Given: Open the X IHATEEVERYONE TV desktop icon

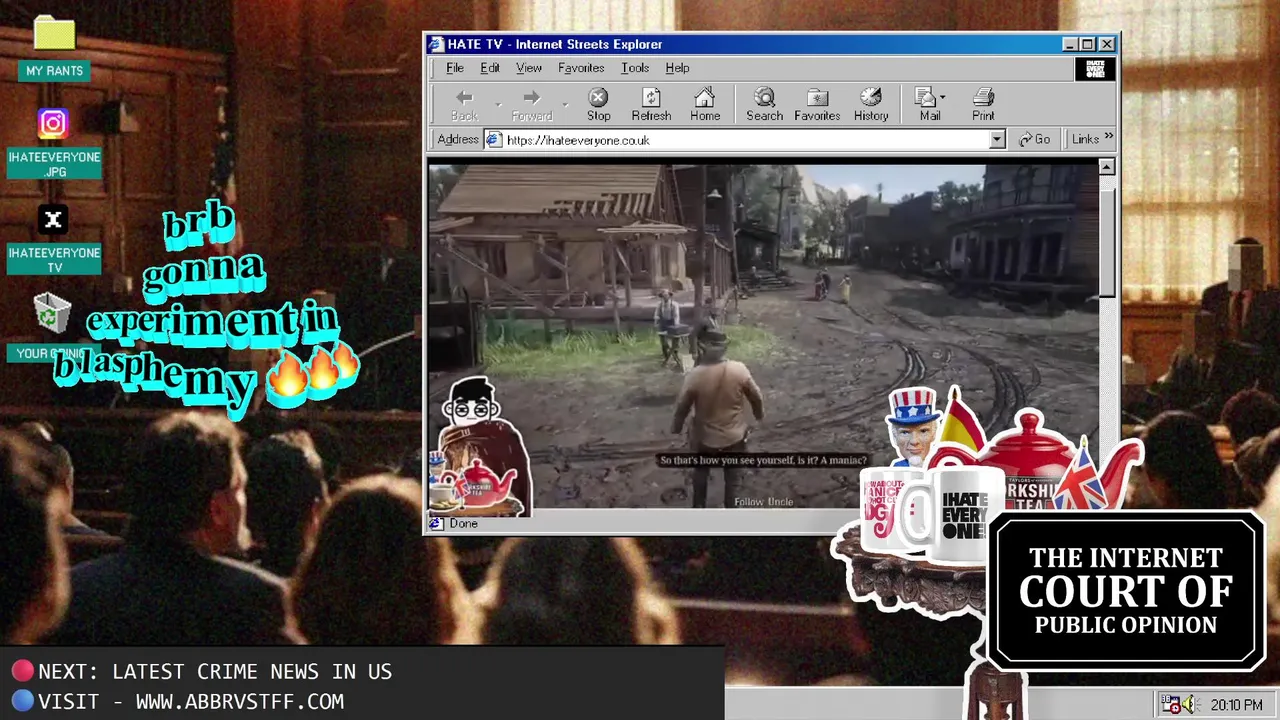Looking at the screenshot, I should click(54, 240).
